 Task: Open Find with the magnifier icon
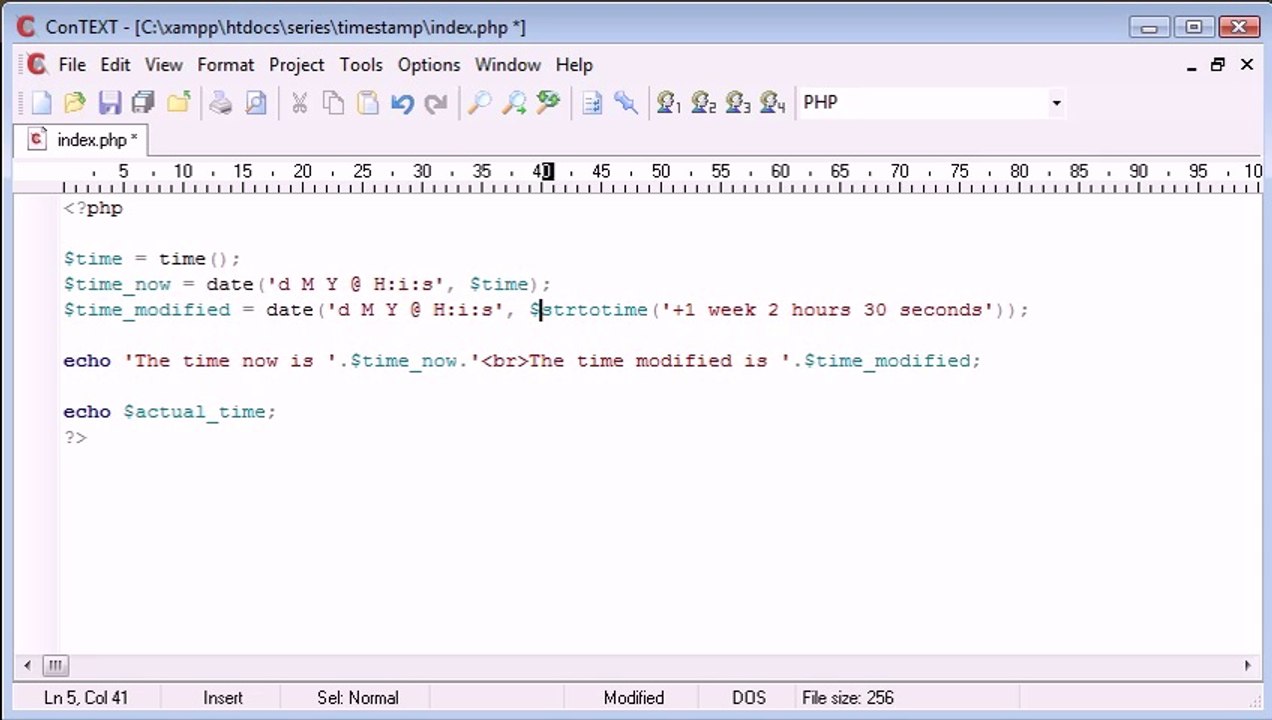479,102
